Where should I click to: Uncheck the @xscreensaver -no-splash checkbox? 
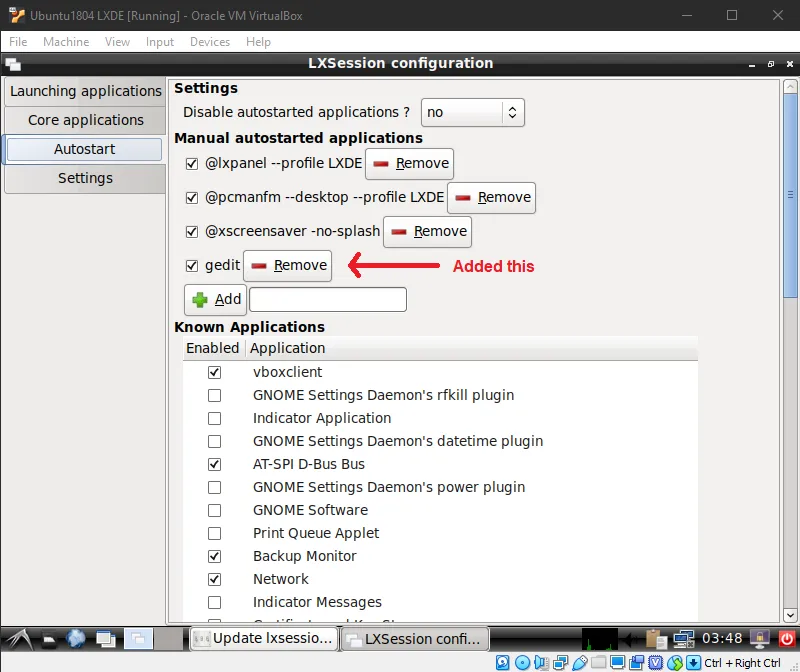click(192, 232)
